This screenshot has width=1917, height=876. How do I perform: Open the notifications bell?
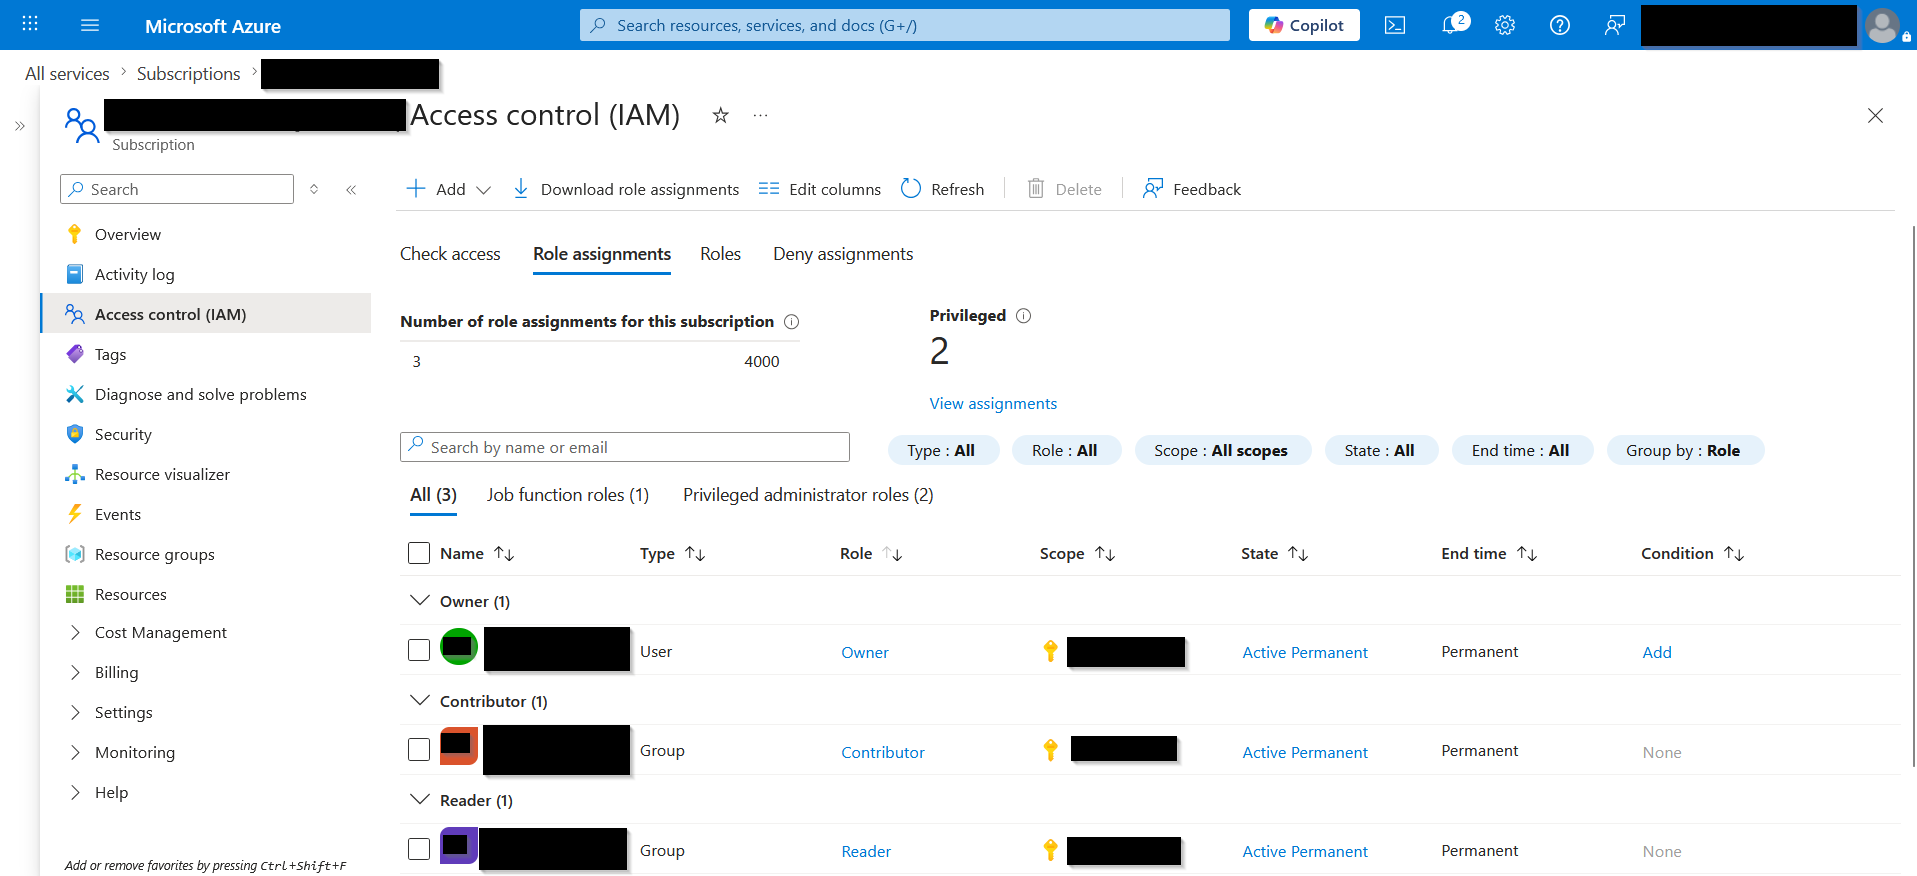tap(1452, 24)
